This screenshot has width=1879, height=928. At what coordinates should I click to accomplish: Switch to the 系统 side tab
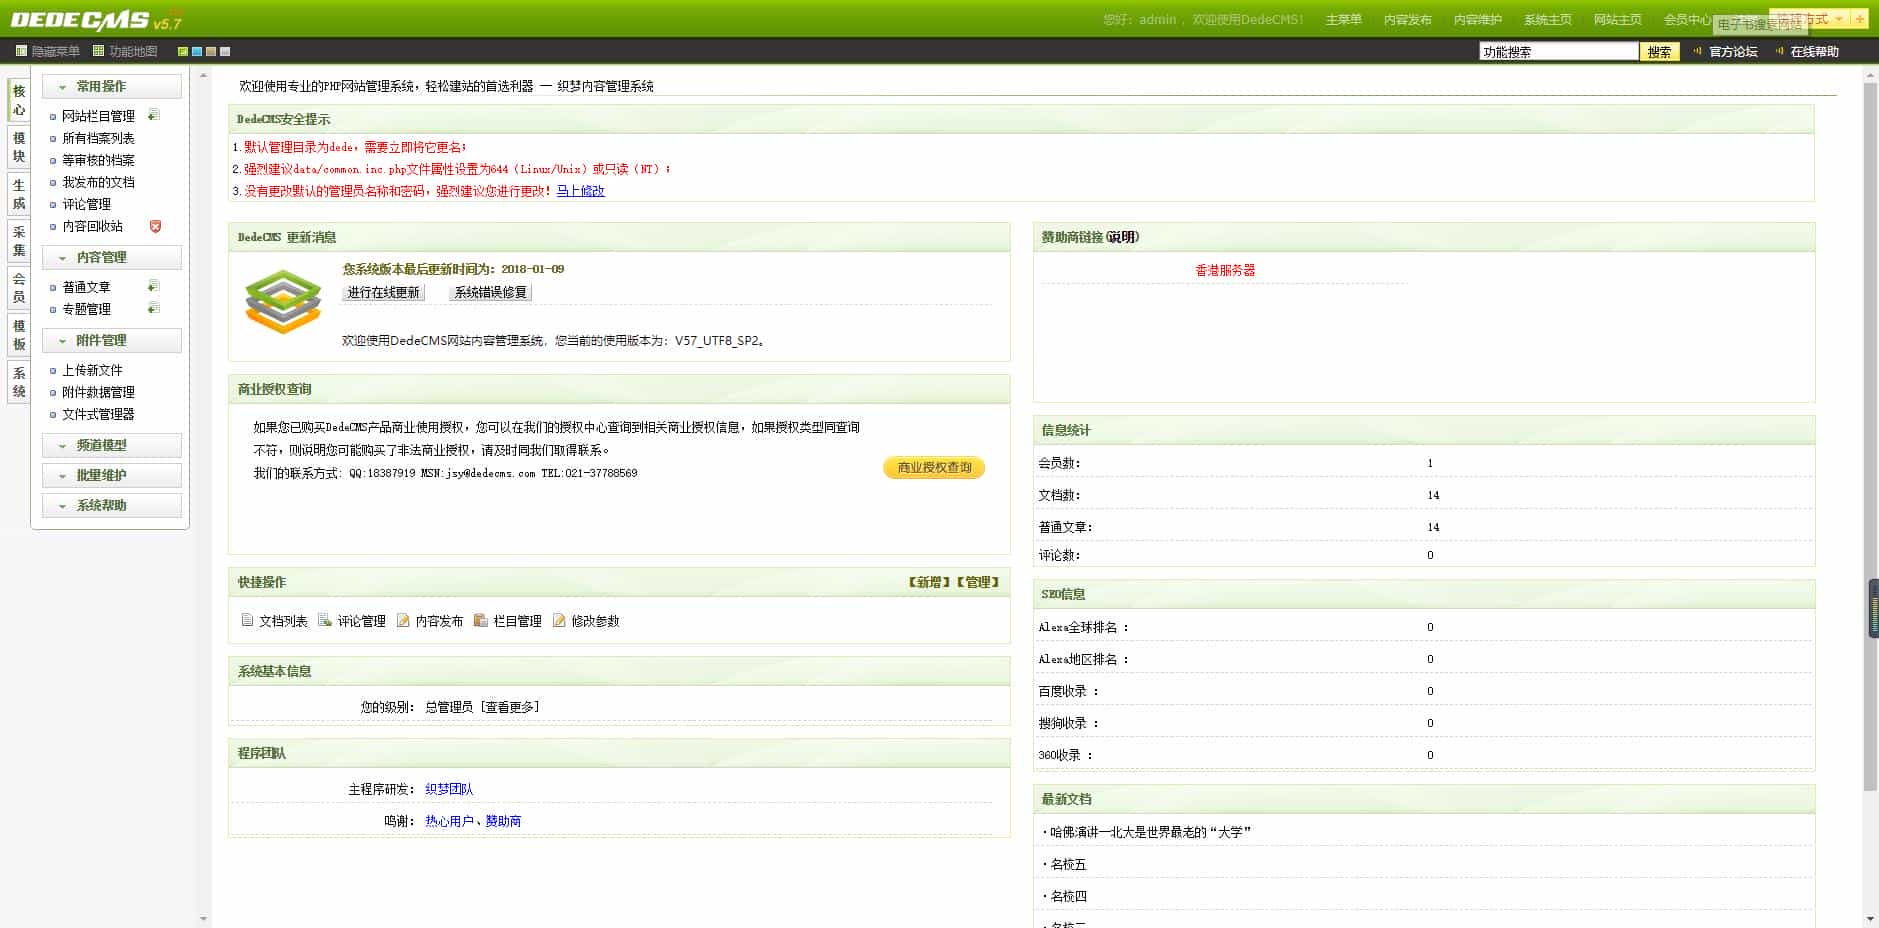point(19,382)
